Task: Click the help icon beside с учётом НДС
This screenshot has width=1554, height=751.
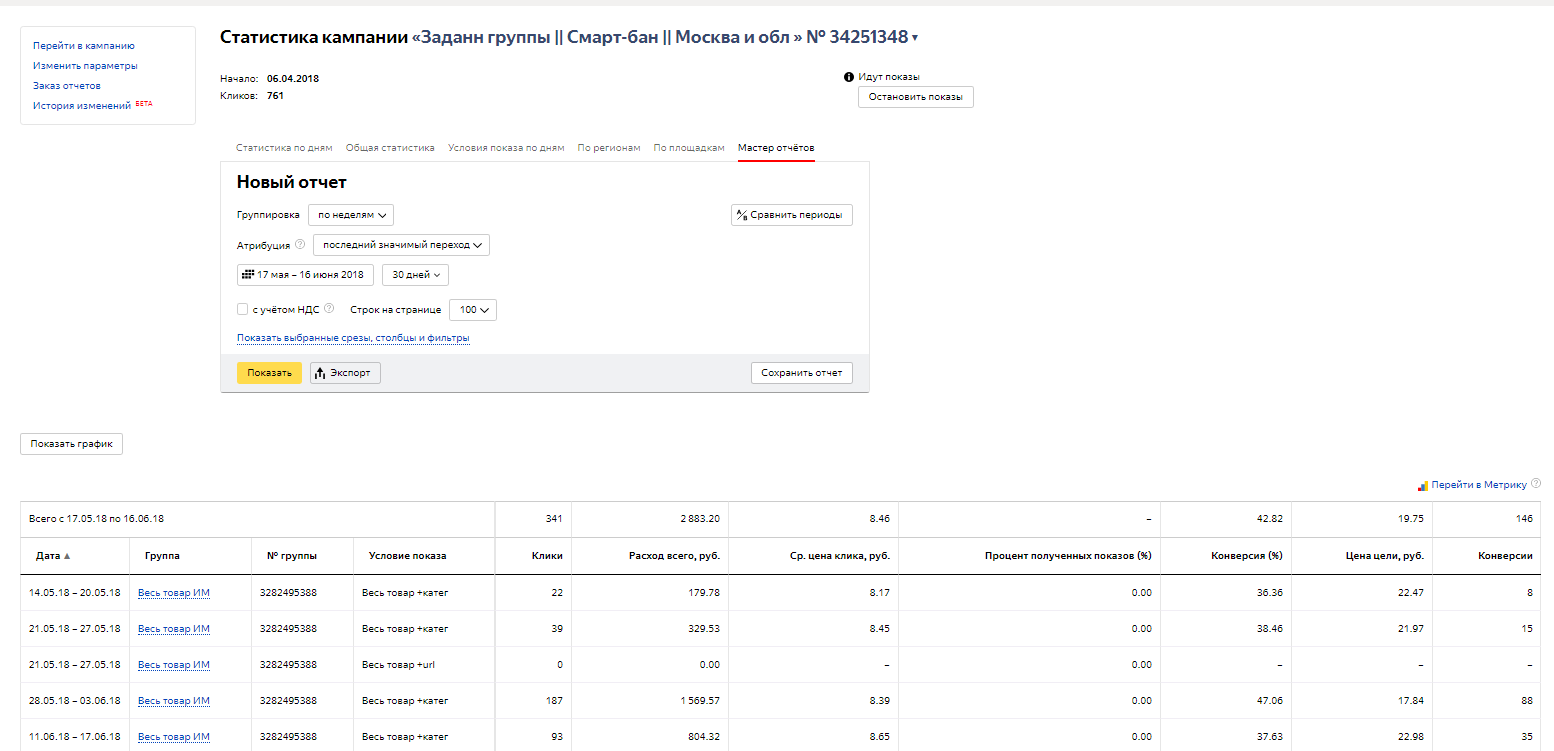Action: (329, 309)
